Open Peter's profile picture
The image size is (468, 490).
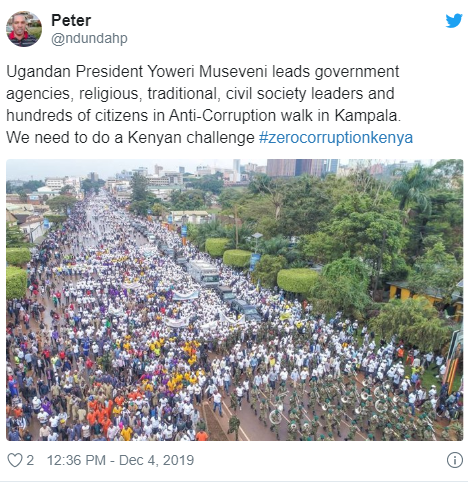coord(24,29)
